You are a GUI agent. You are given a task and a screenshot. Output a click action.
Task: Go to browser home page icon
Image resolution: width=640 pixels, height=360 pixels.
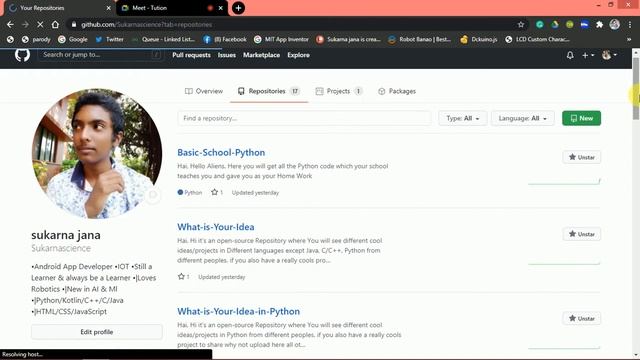(x=55, y=24)
